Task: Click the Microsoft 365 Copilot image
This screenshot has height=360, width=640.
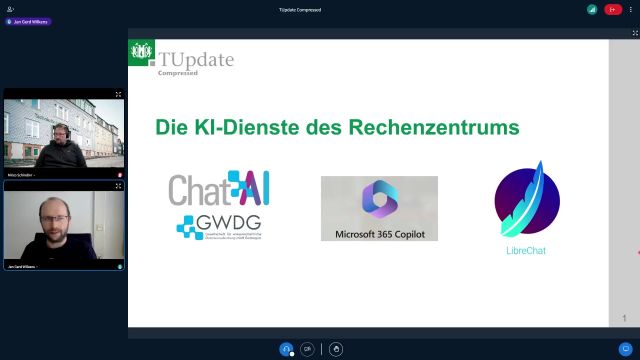Action: [379, 208]
